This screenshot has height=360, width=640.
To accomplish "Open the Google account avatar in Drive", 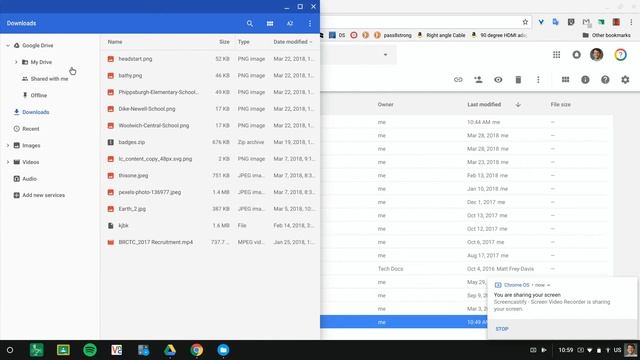I will tap(596, 55).
